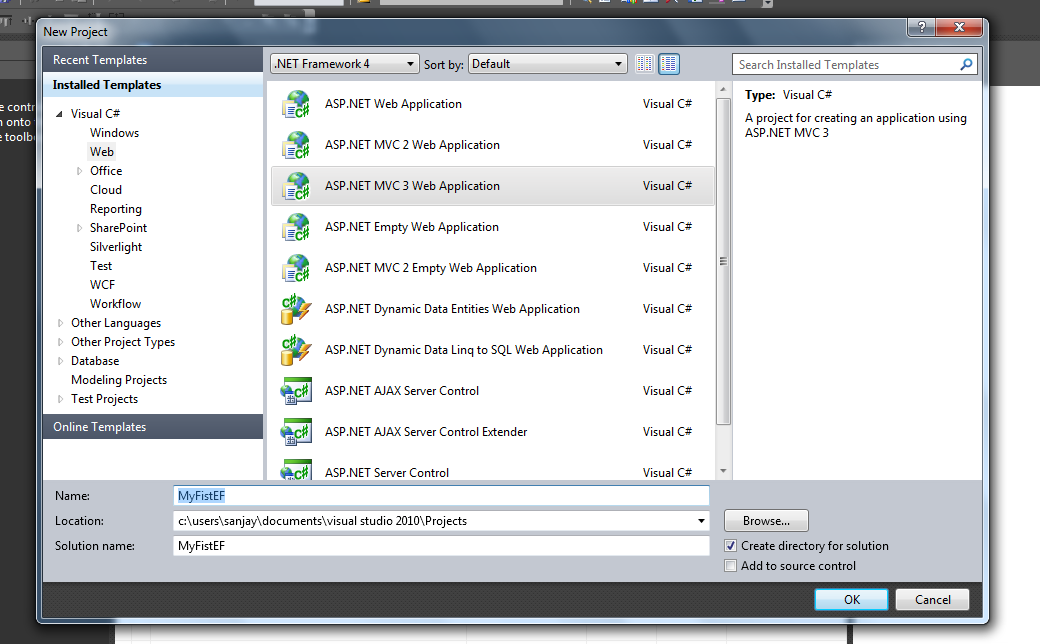Image resolution: width=1040 pixels, height=644 pixels.
Task: Expand the Other Languages node
Action: click(x=60, y=323)
